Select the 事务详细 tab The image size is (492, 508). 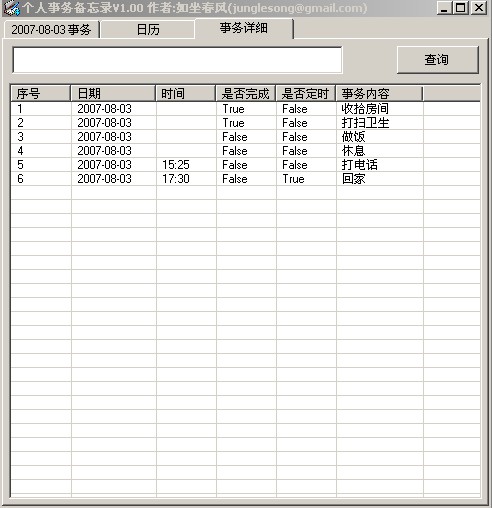click(x=244, y=28)
